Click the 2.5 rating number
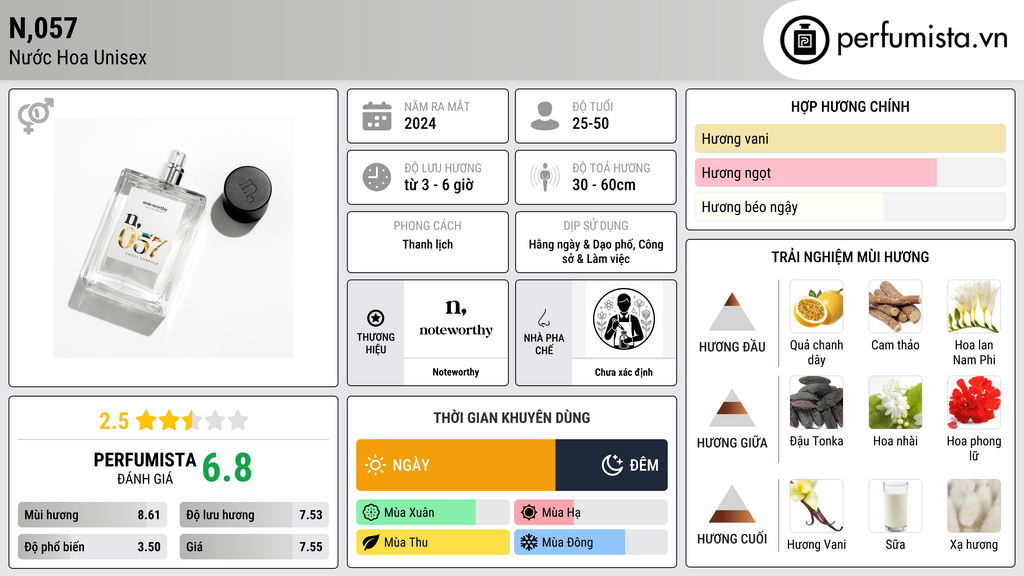Viewport: 1024px width, 576px height. tap(114, 421)
